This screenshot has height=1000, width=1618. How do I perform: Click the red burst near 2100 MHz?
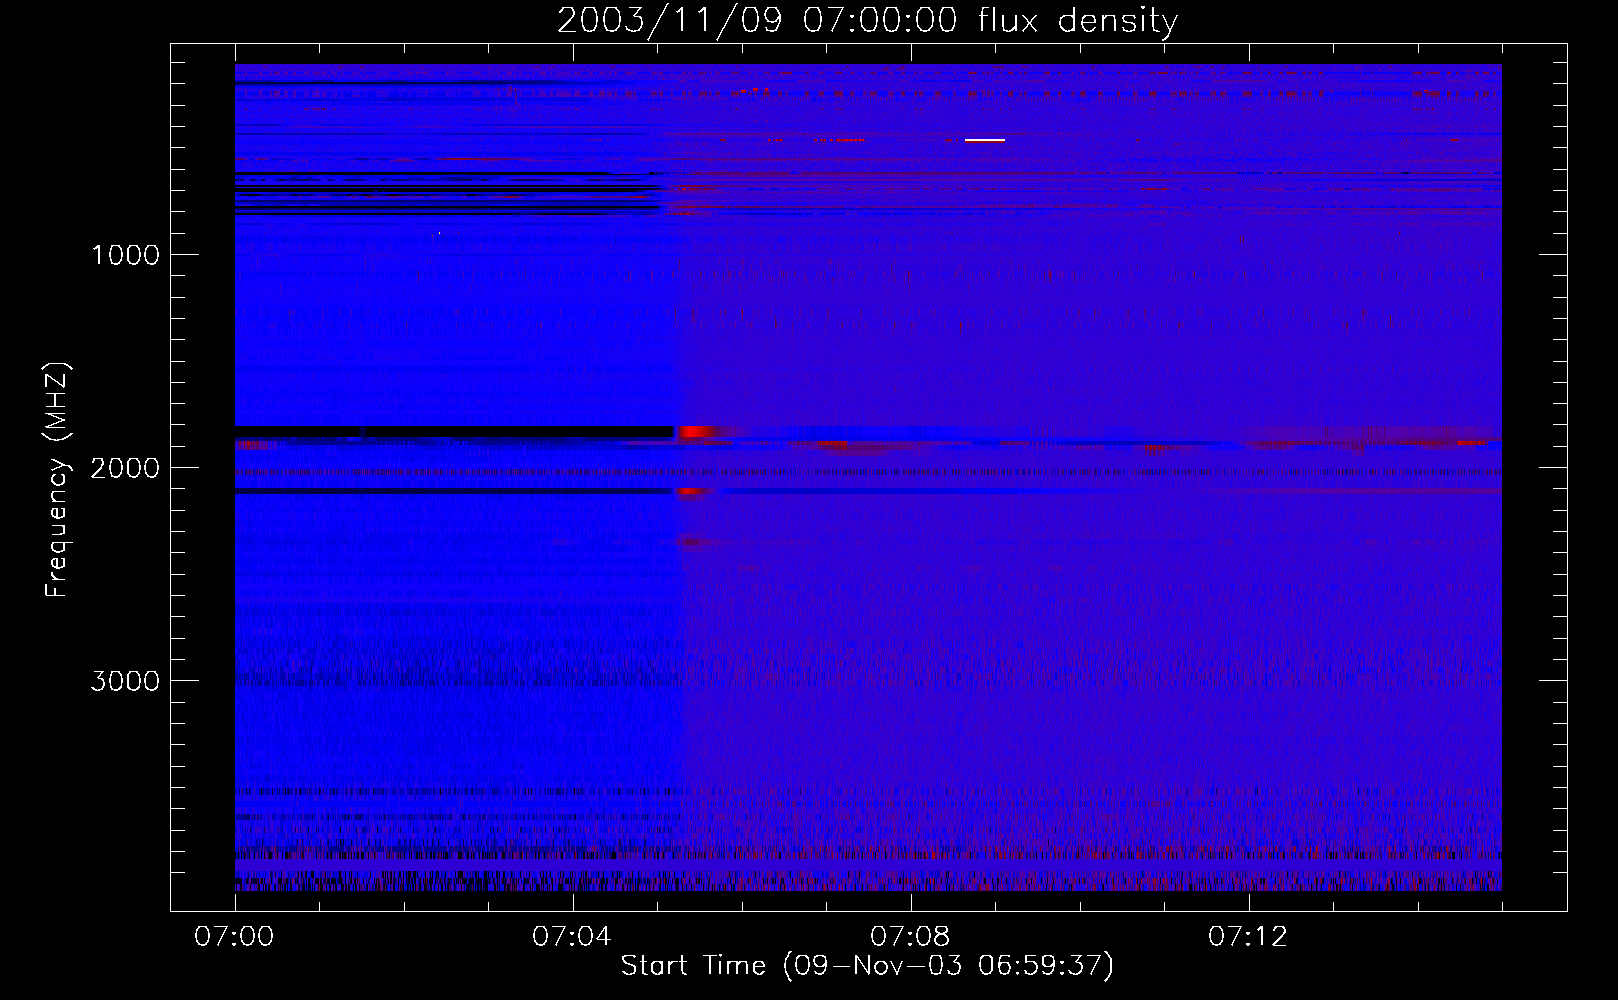click(x=693, y=491)
